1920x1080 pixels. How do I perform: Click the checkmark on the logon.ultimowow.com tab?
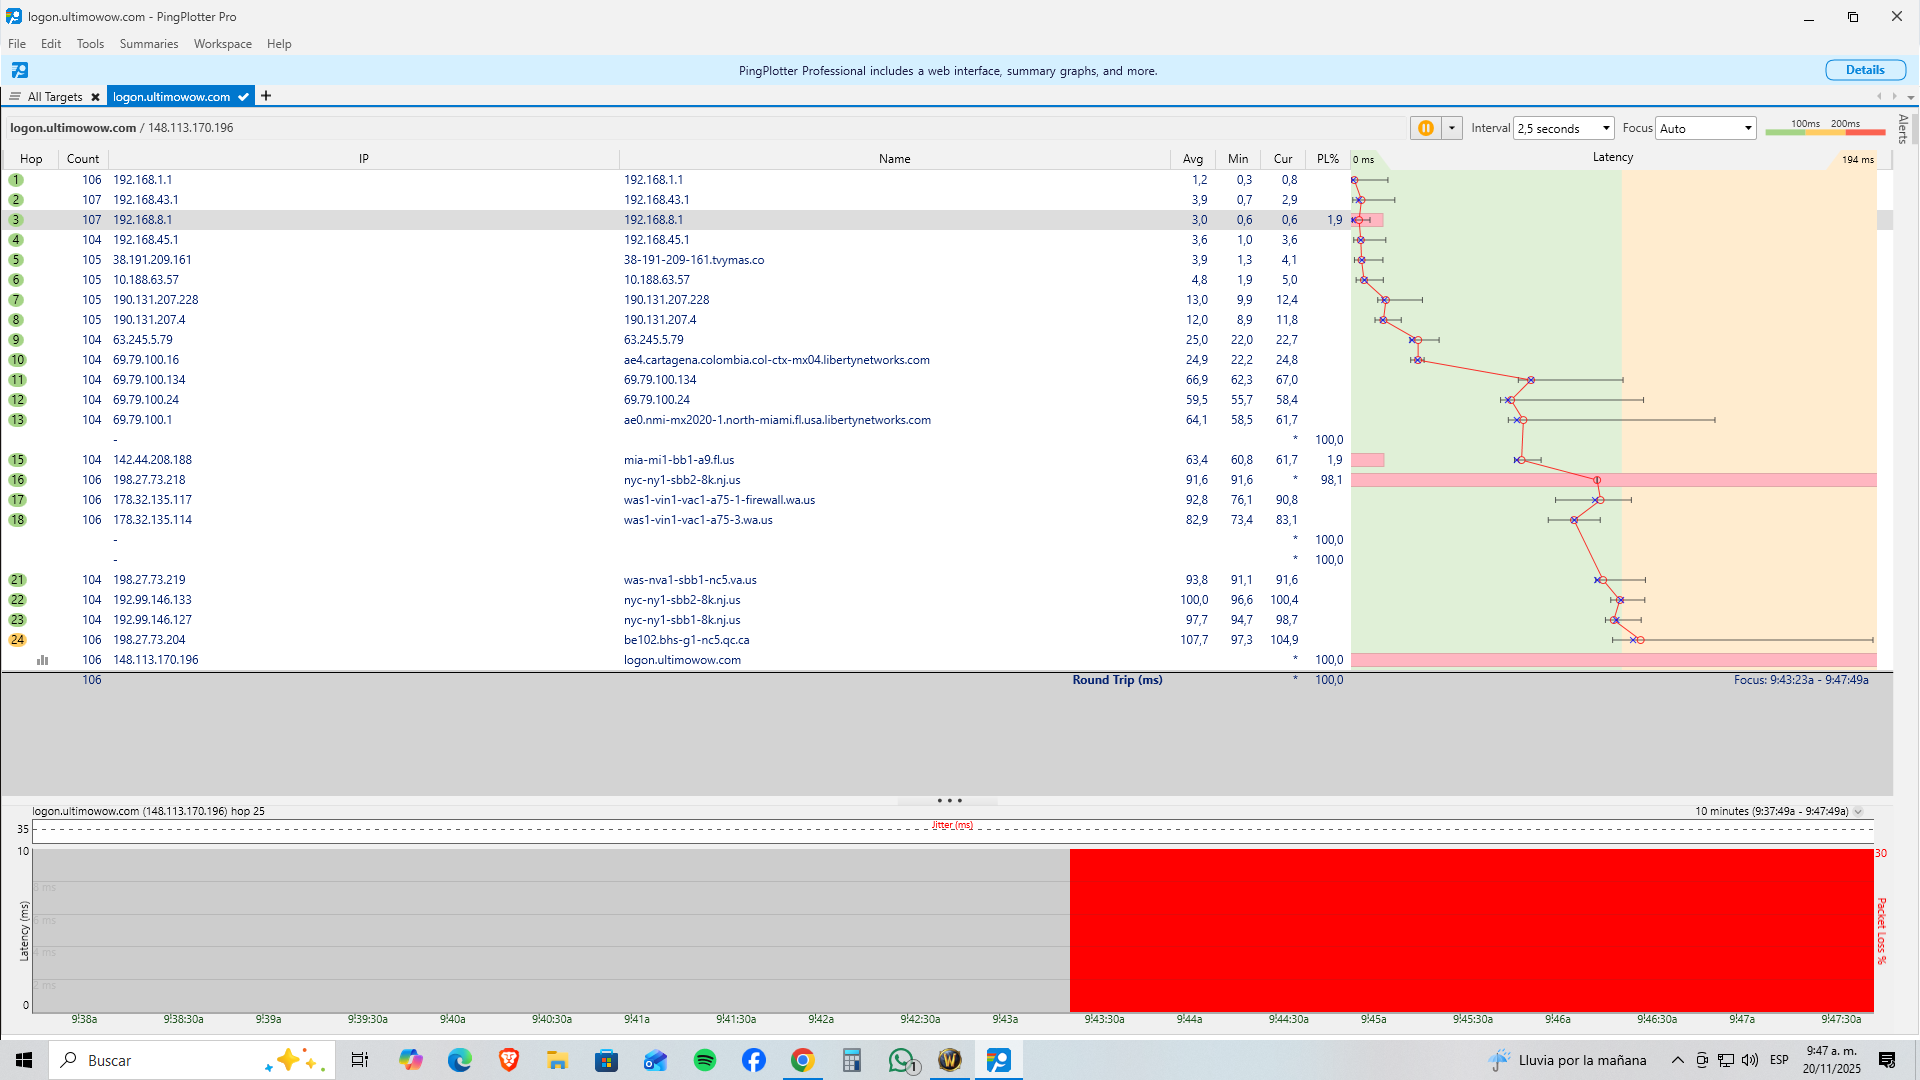(x=243, y=97)
